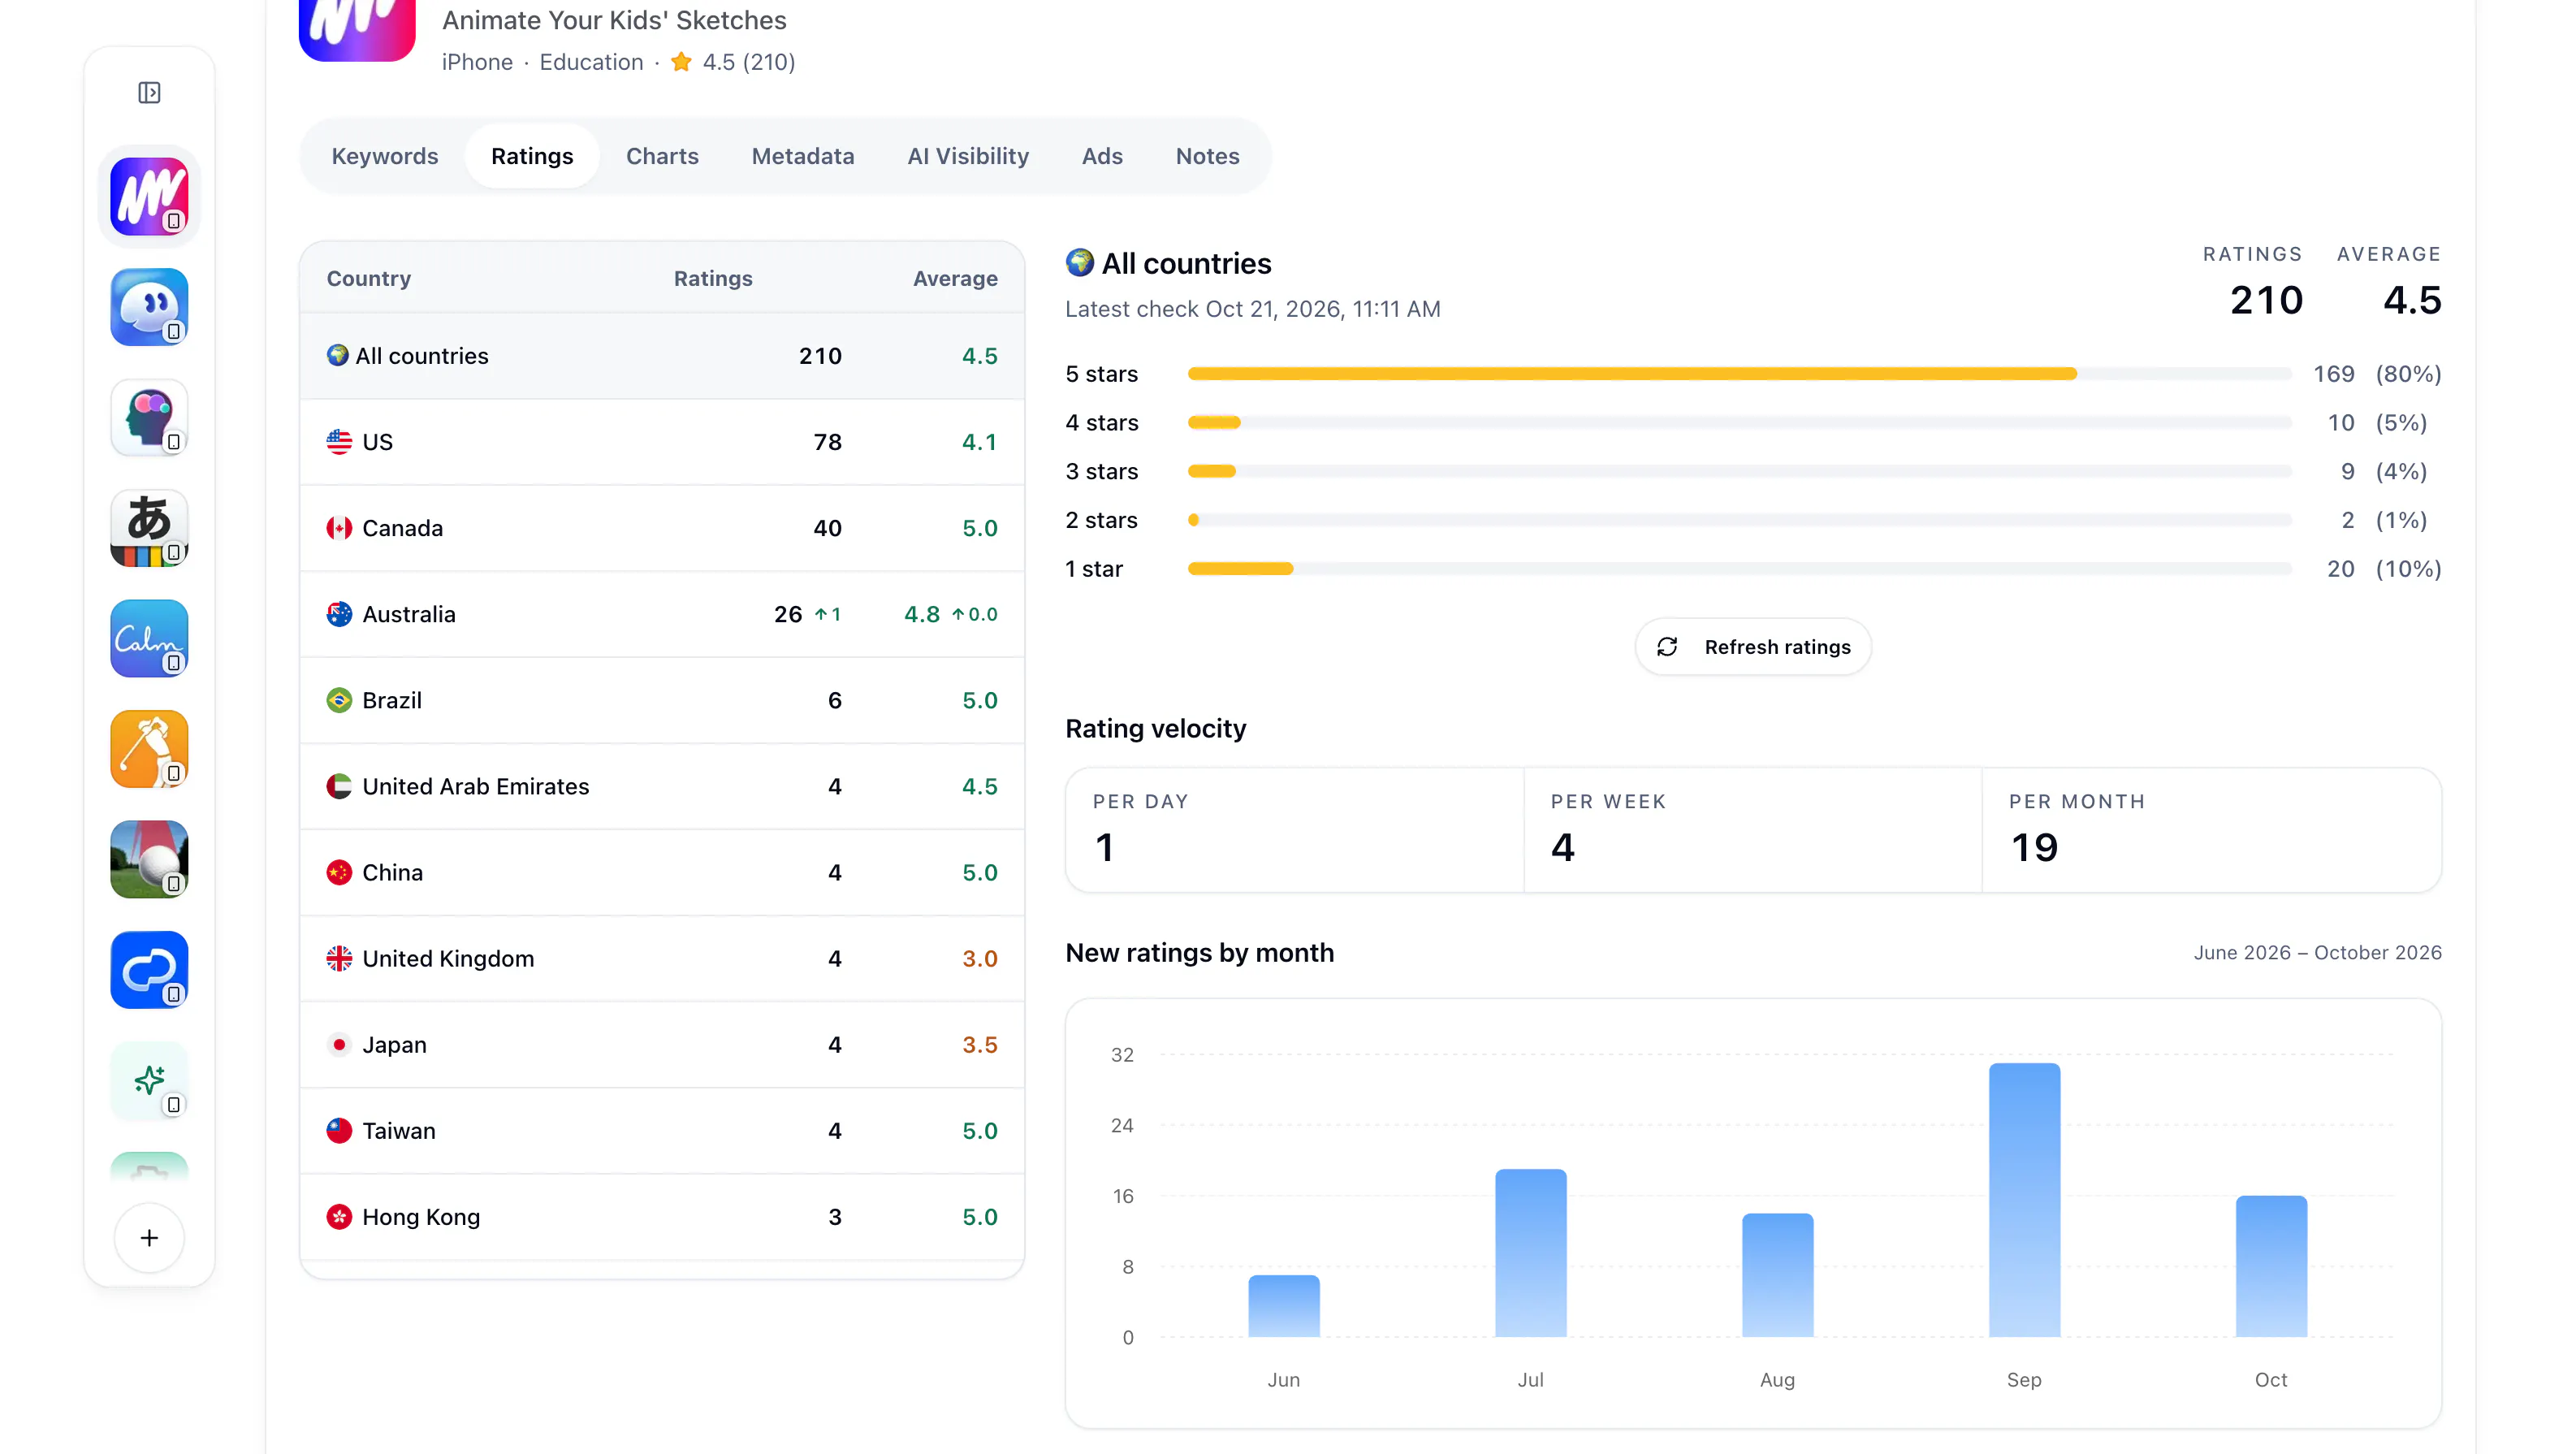
Task: Click the Refresh ratings button
Action: tap(1753, 647)
